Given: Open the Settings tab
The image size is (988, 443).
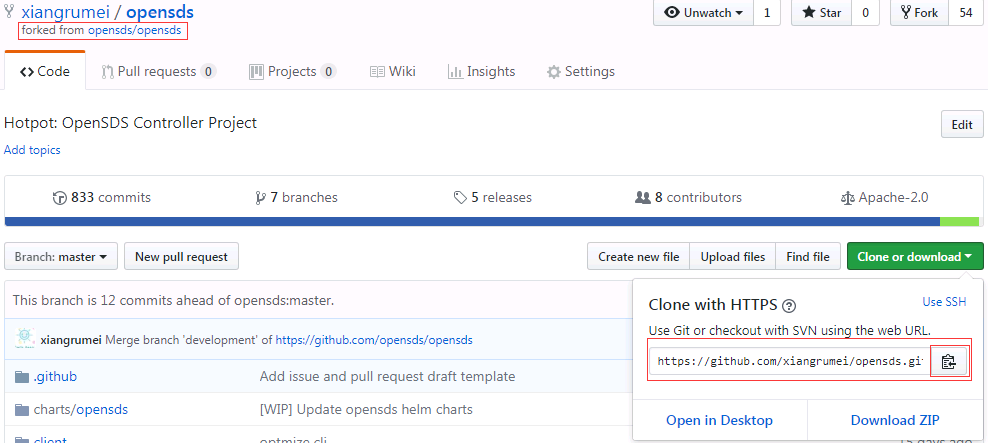Looking at the screenshot, I should 581,71.
